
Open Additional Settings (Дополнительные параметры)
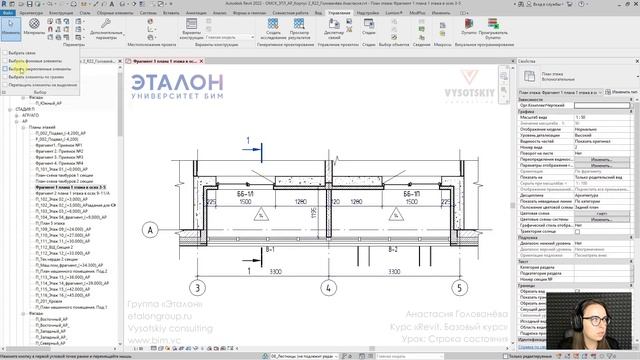[x=106, y=29]
